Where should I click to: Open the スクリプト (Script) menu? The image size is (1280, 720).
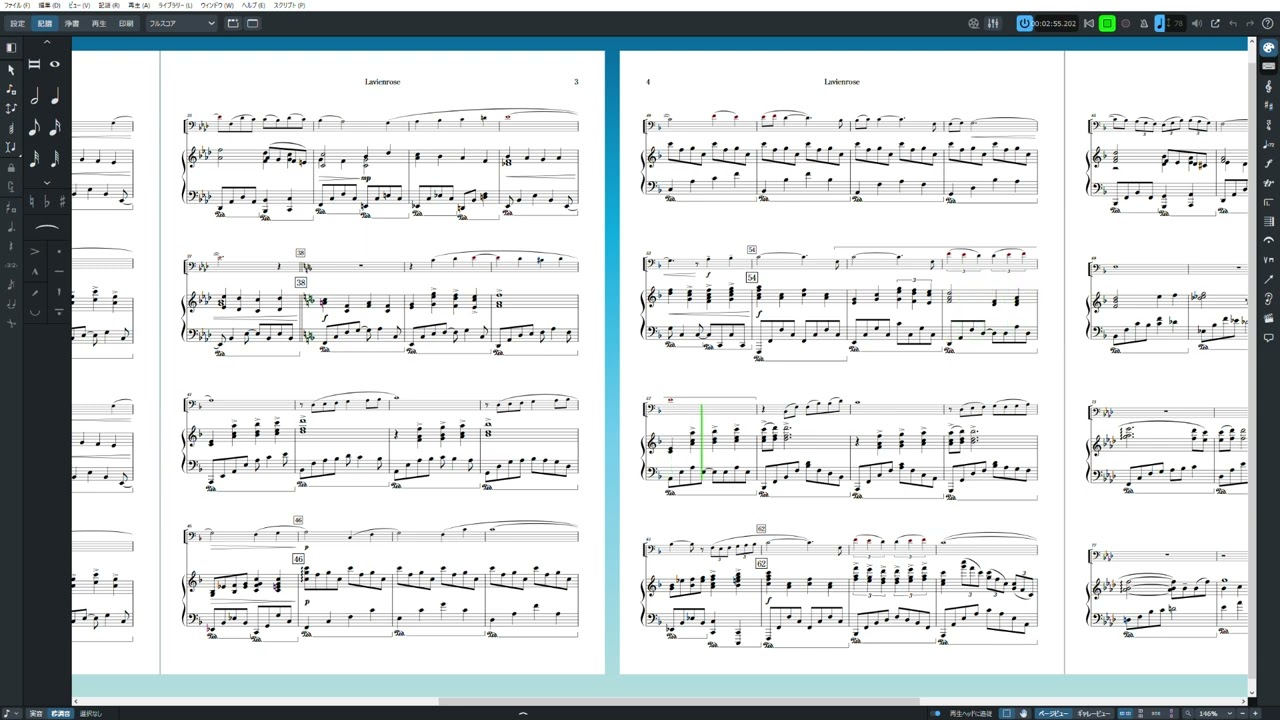(x=289, y=5)
